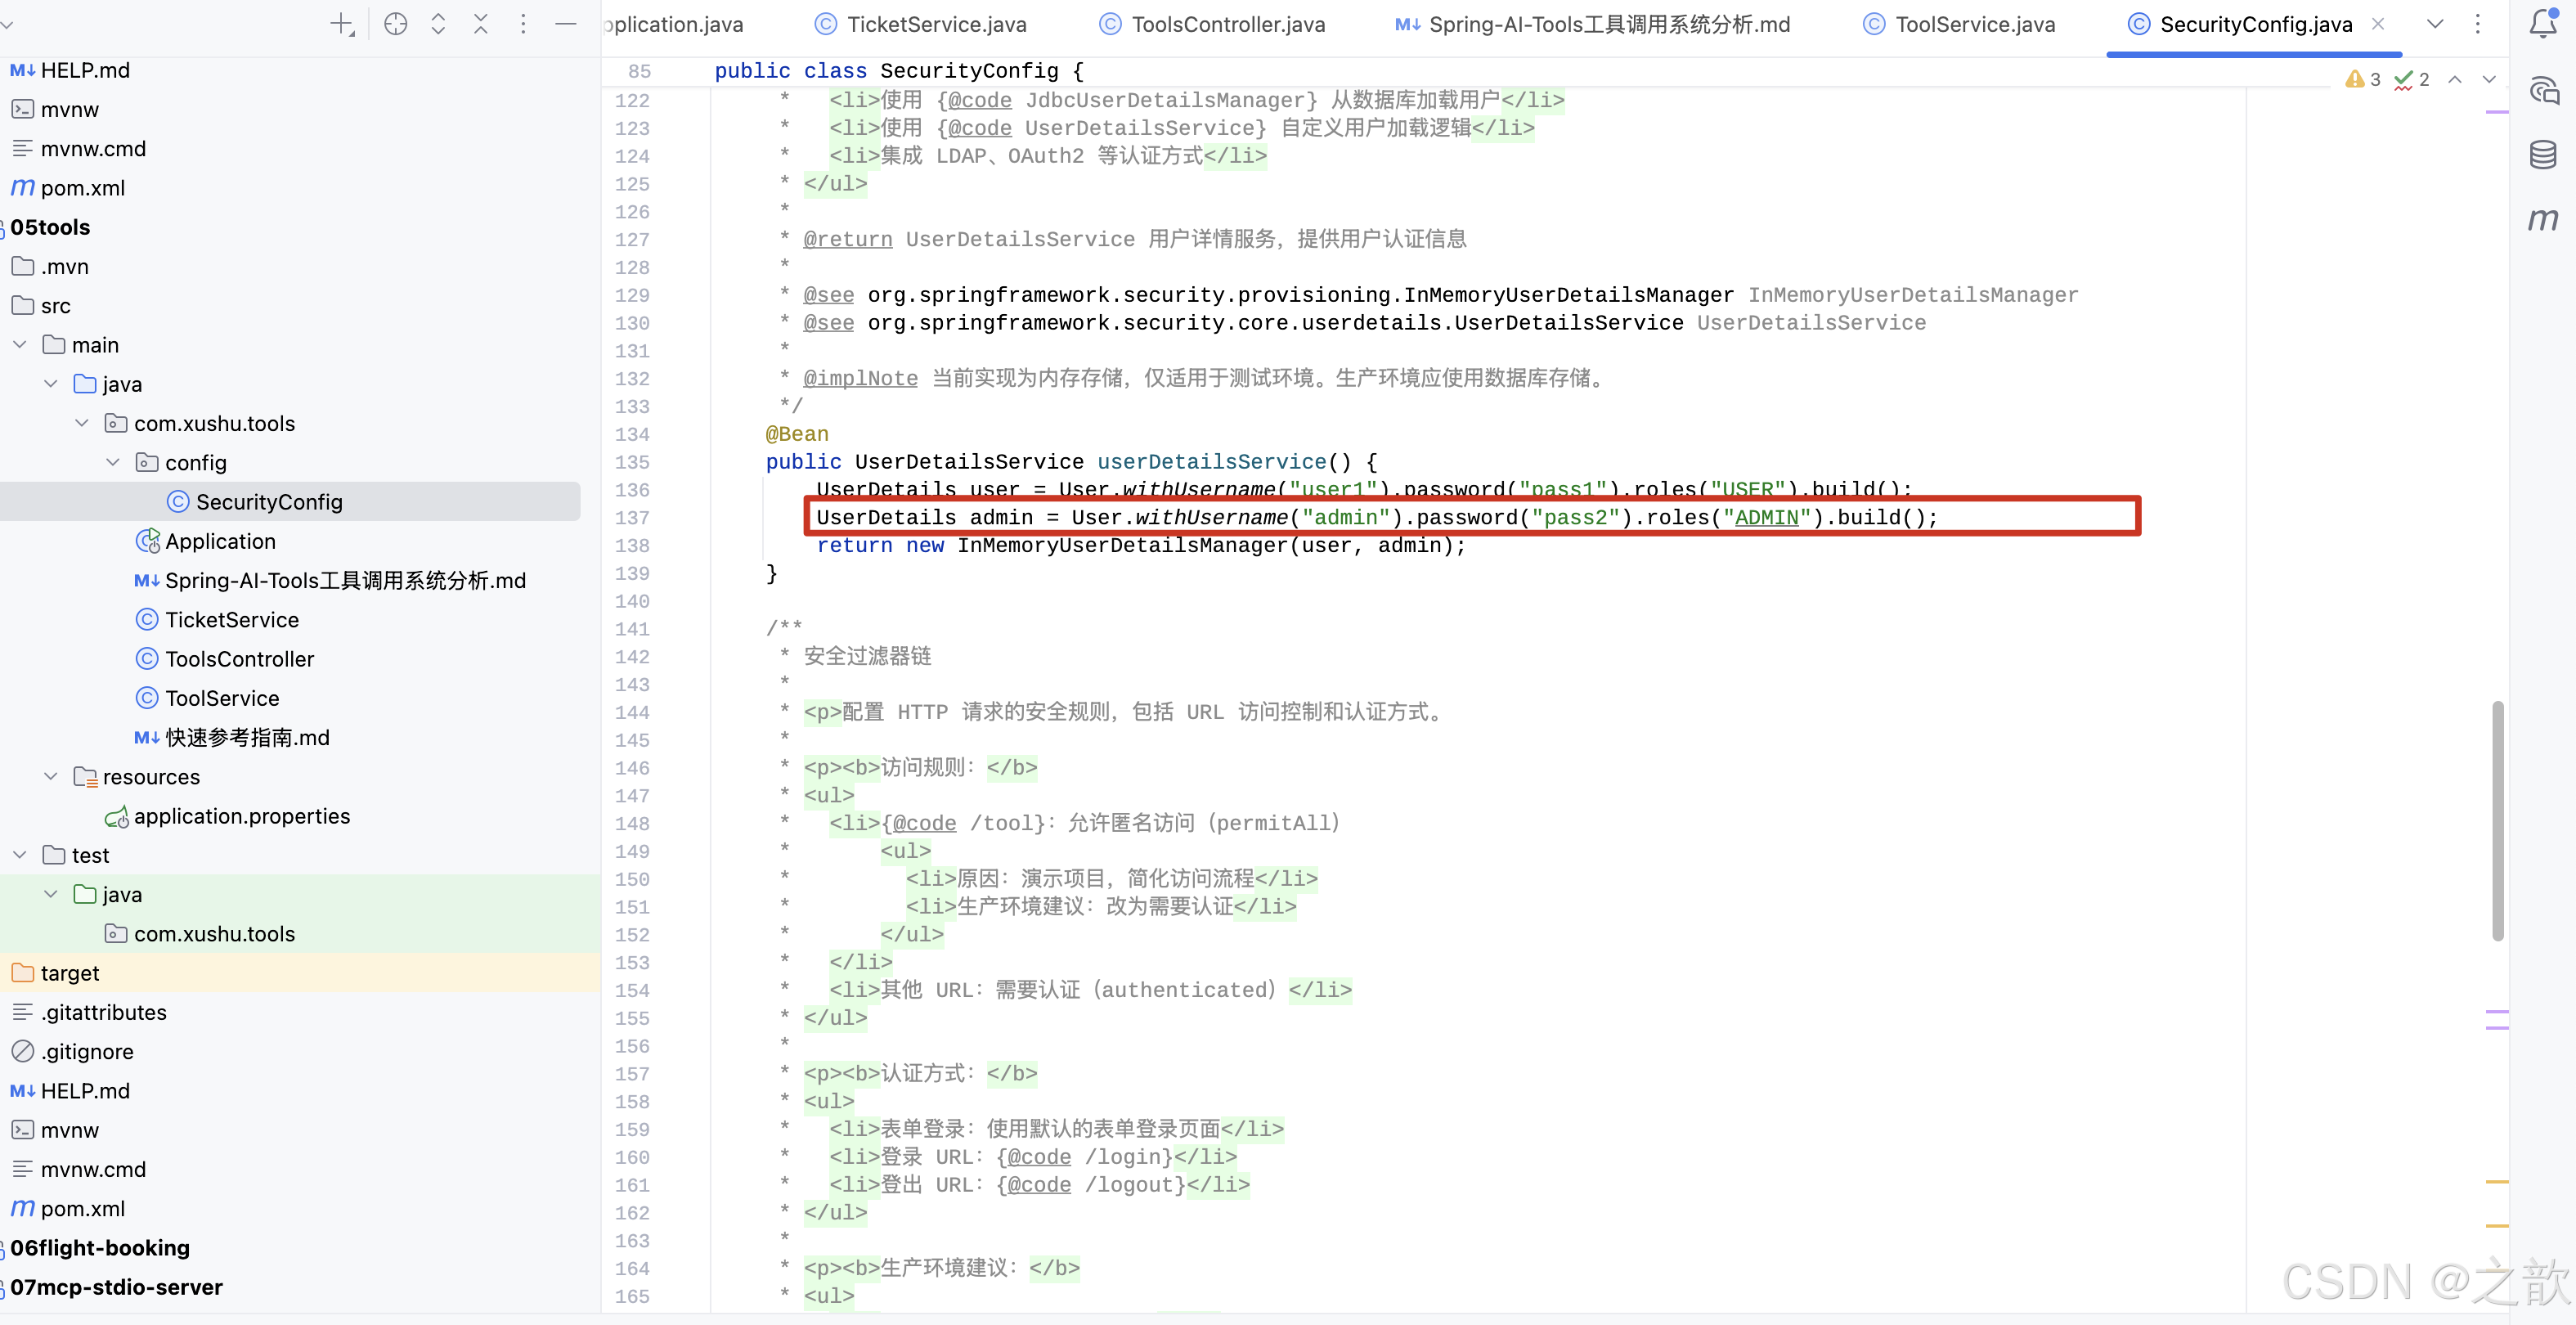Screen dimensions: 2576x1325
Task: Collapse the resources folder node
Action: (51, 776)
